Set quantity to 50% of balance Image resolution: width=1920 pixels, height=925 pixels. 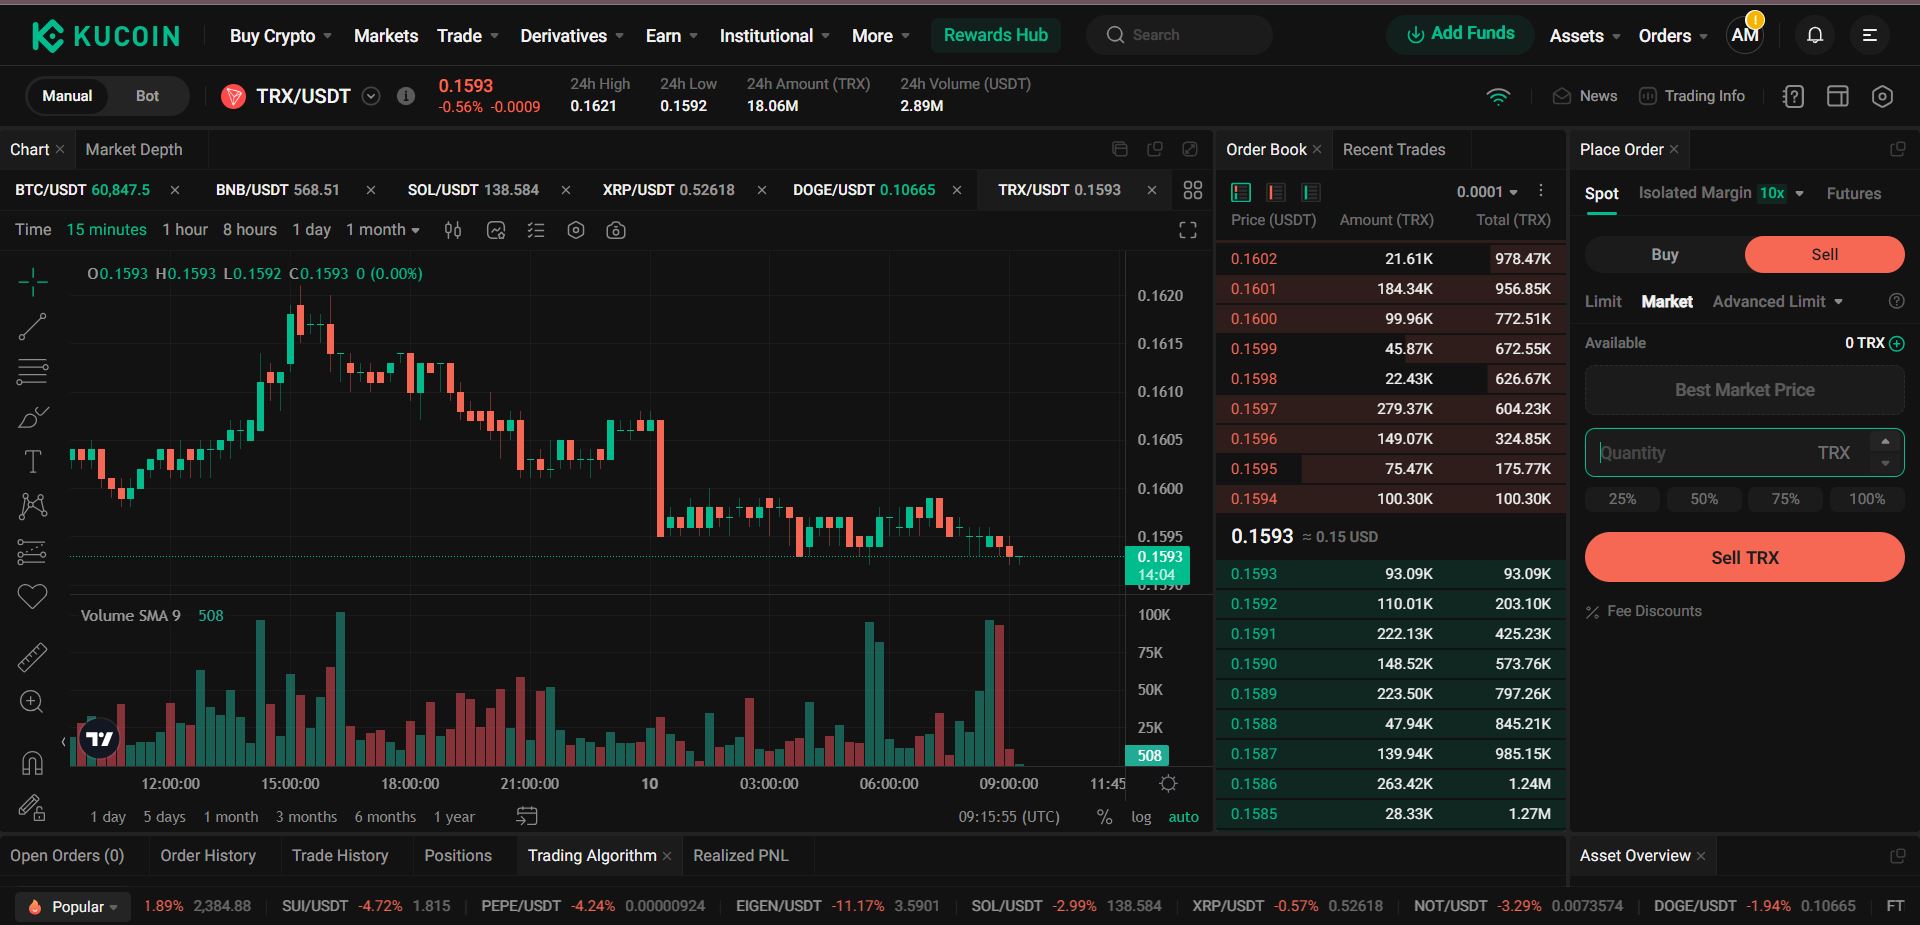[1704, 499]
